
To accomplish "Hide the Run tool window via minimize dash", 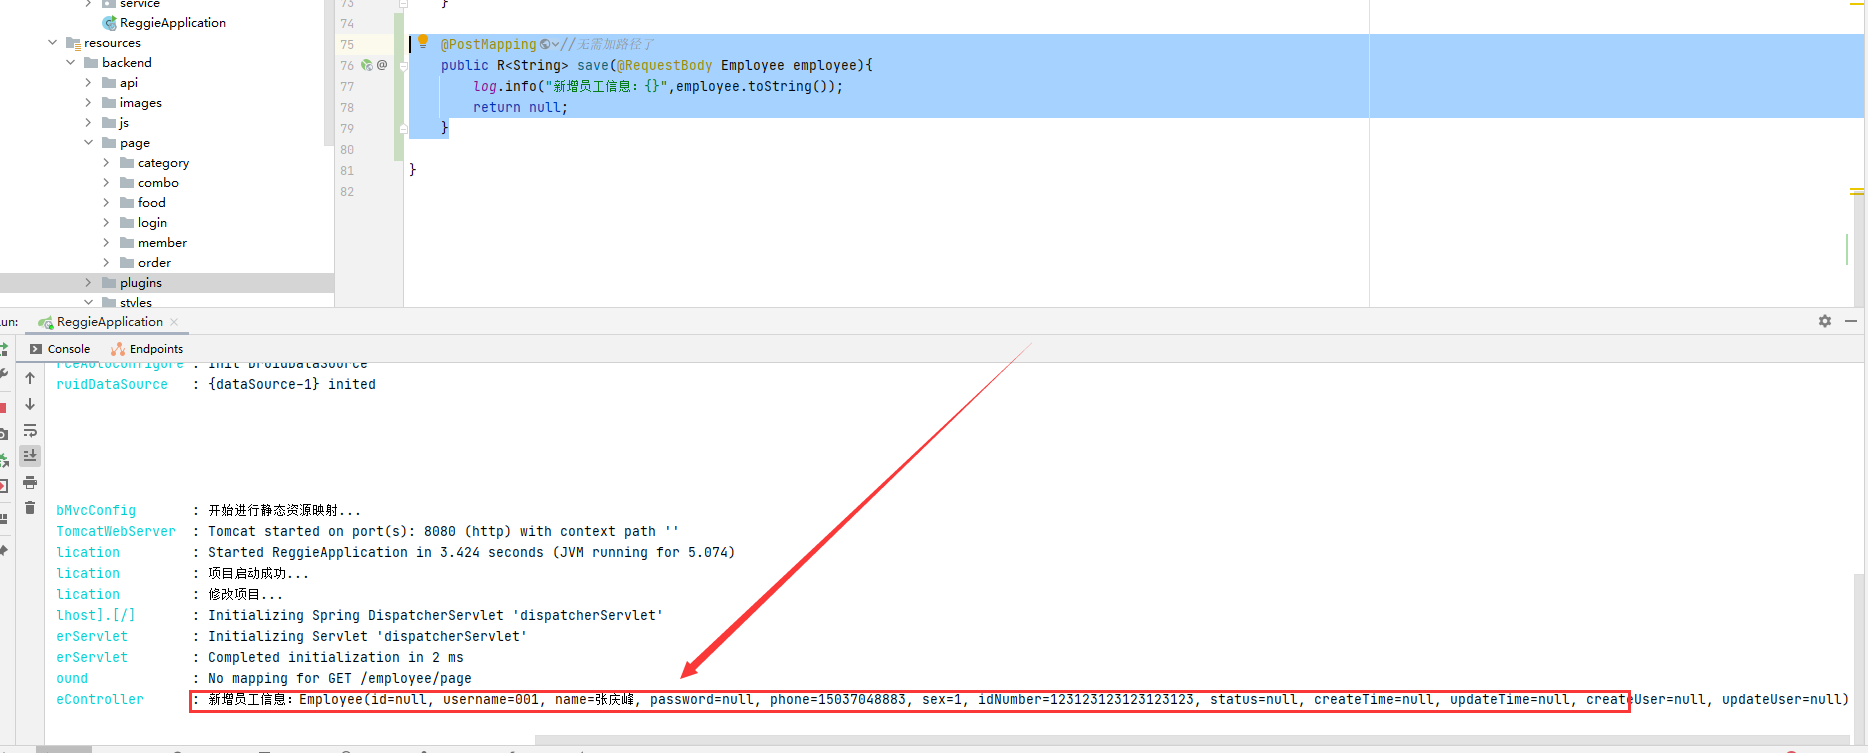I will click(1851, 321).
